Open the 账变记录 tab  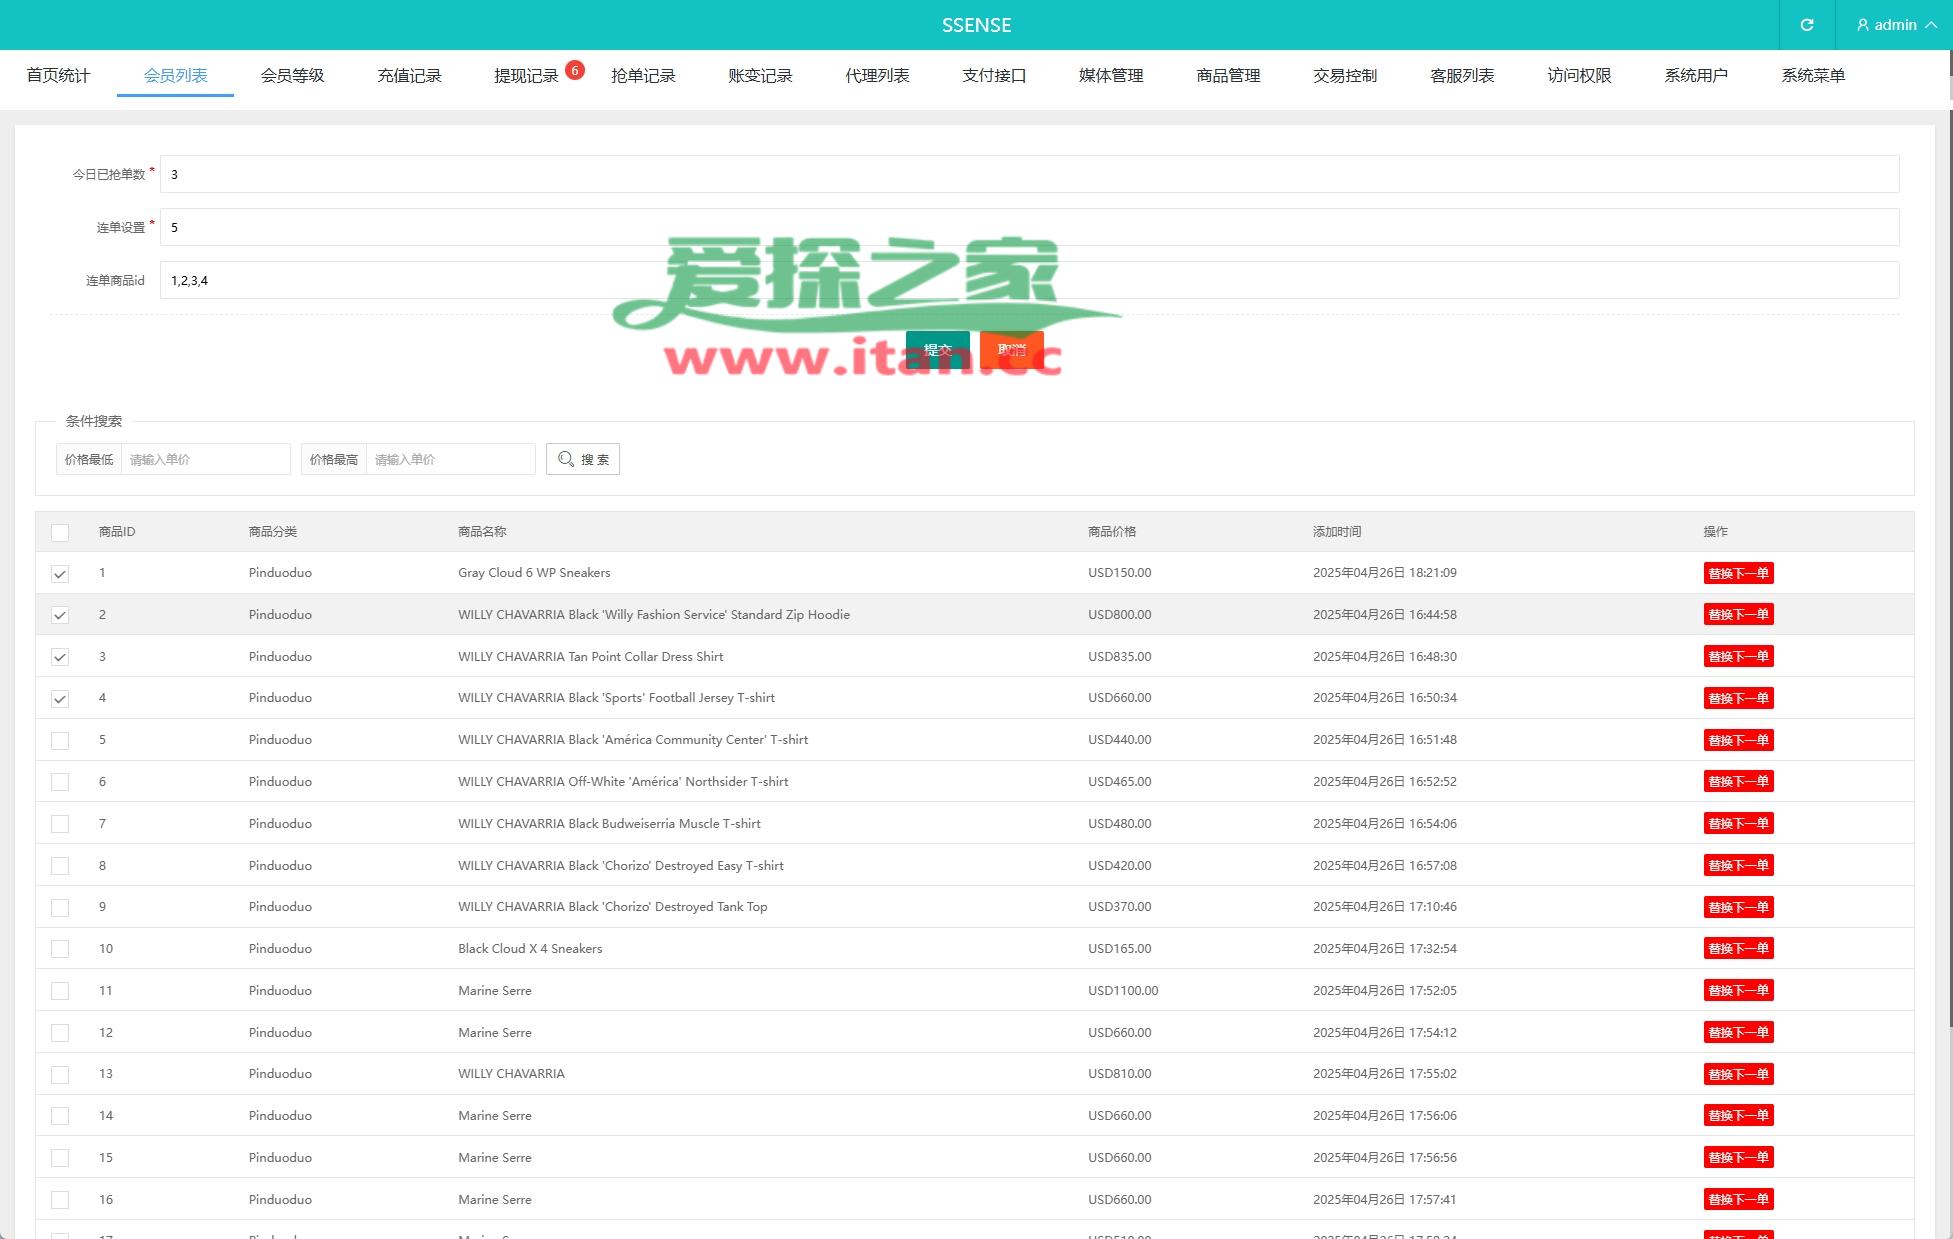(x=760, y=76)
